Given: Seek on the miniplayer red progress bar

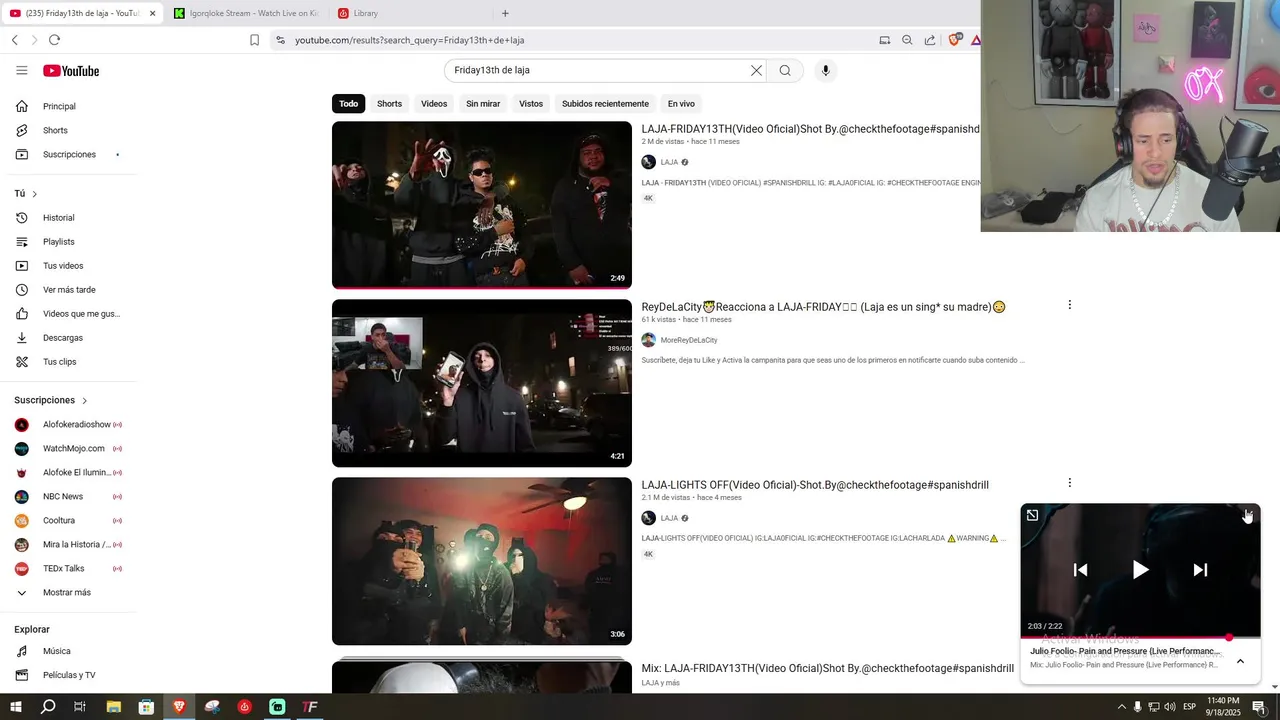Looking at the screenshot, I should 1140,637.
